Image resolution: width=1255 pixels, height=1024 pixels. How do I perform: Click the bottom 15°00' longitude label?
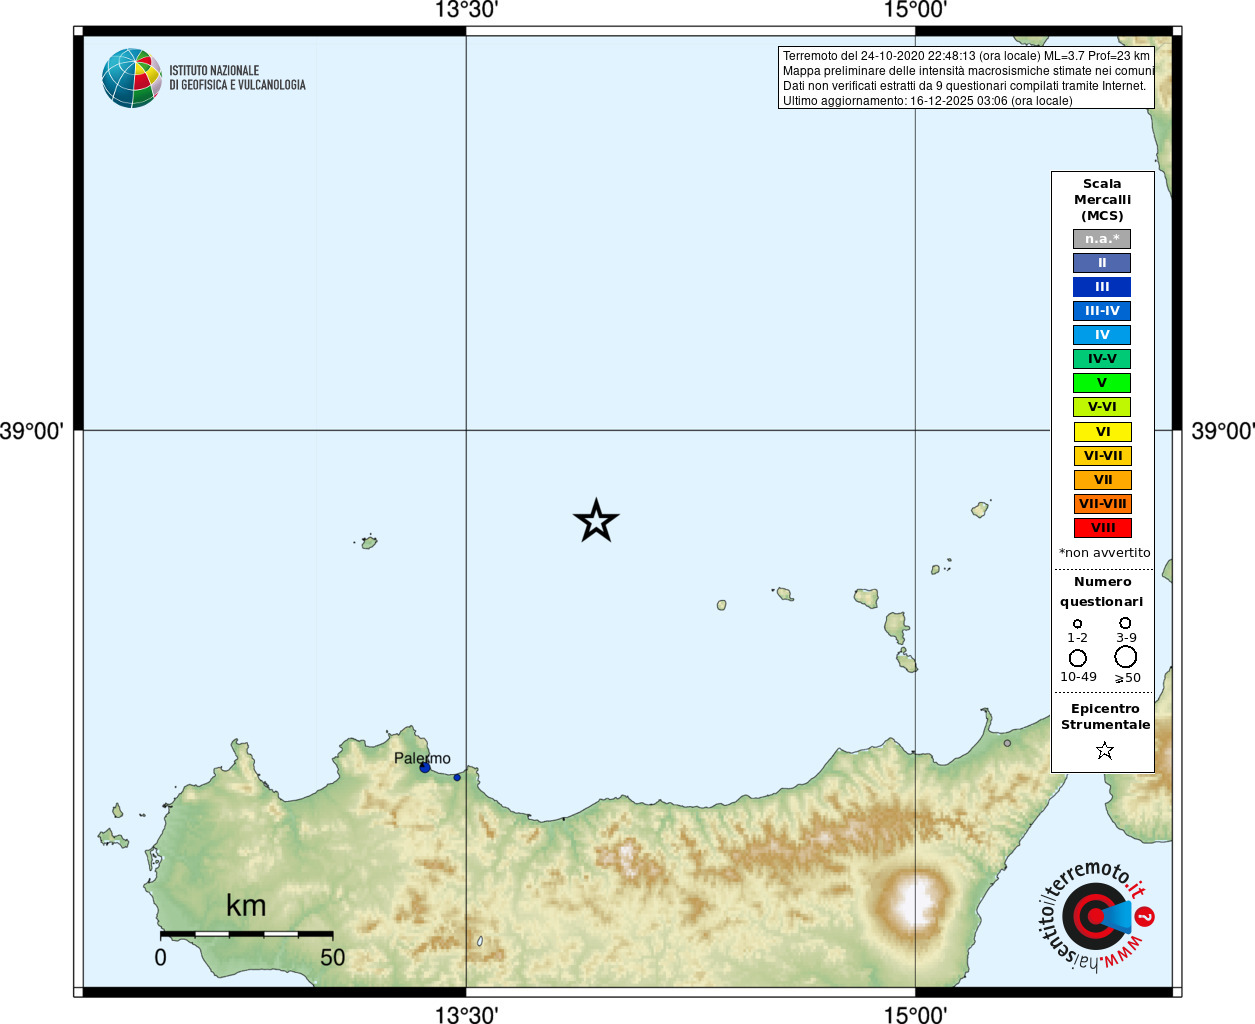click(915, 1015)
